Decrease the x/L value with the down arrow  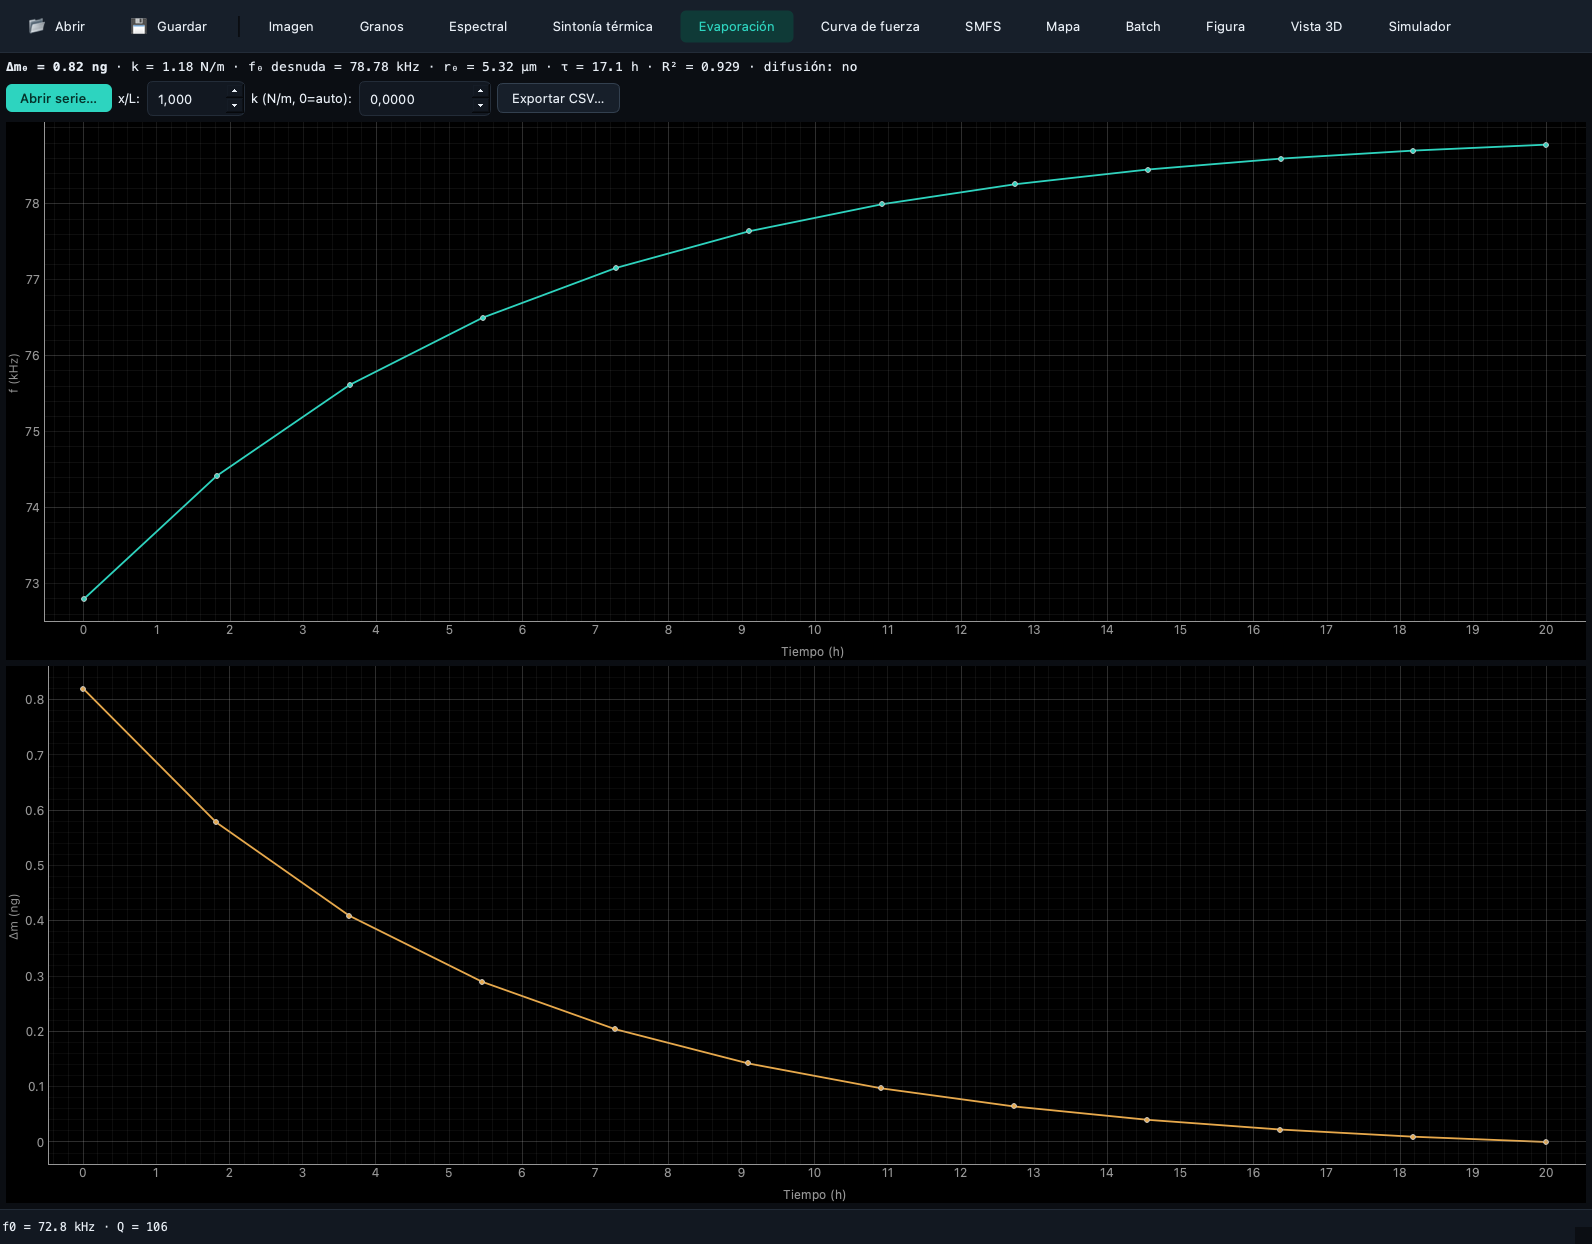pos(235,106)
